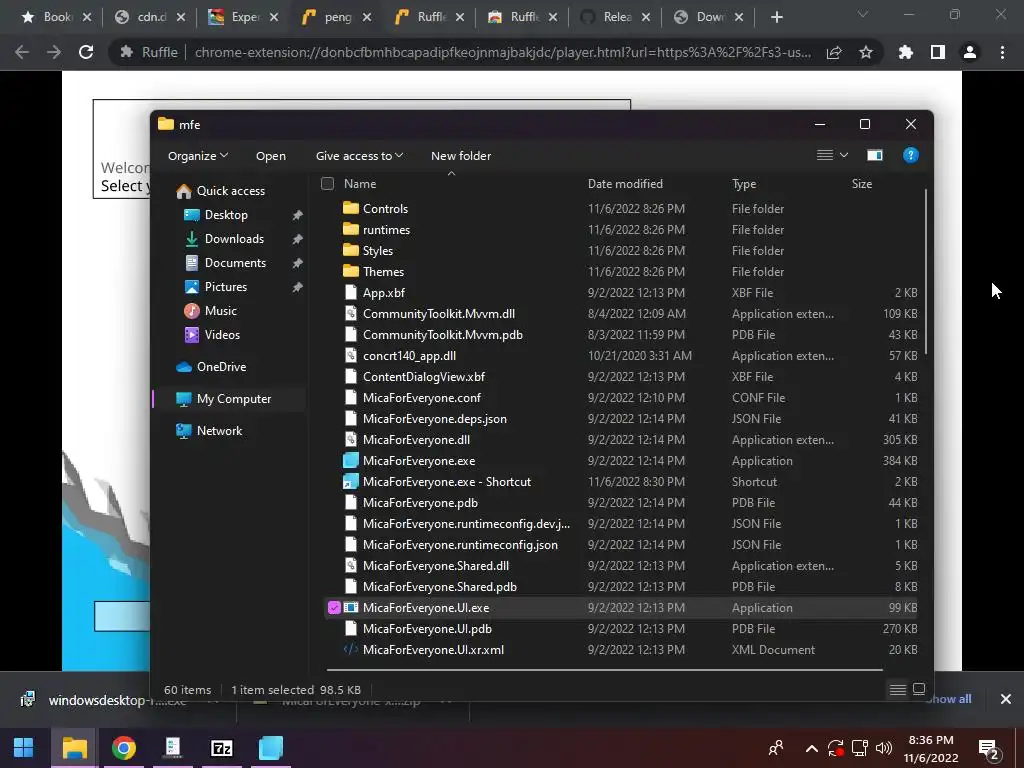Open 7-Zip from the taskbar
This screenshot has height=768, width=1024.
coord(221,748)
